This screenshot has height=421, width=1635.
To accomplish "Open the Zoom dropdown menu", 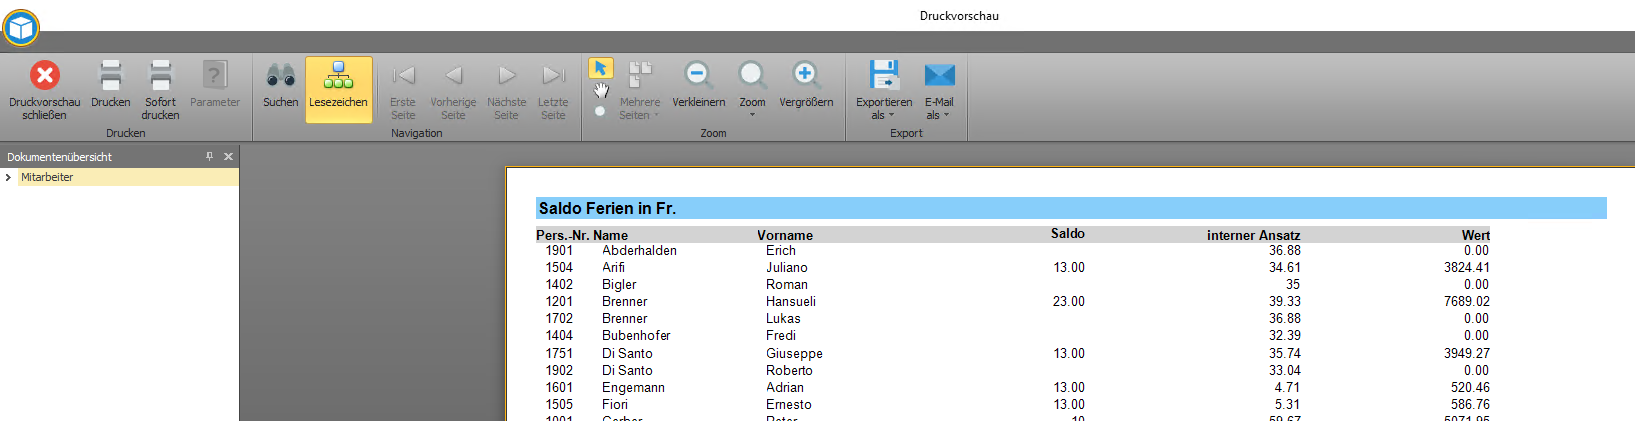I will point(752,90).
